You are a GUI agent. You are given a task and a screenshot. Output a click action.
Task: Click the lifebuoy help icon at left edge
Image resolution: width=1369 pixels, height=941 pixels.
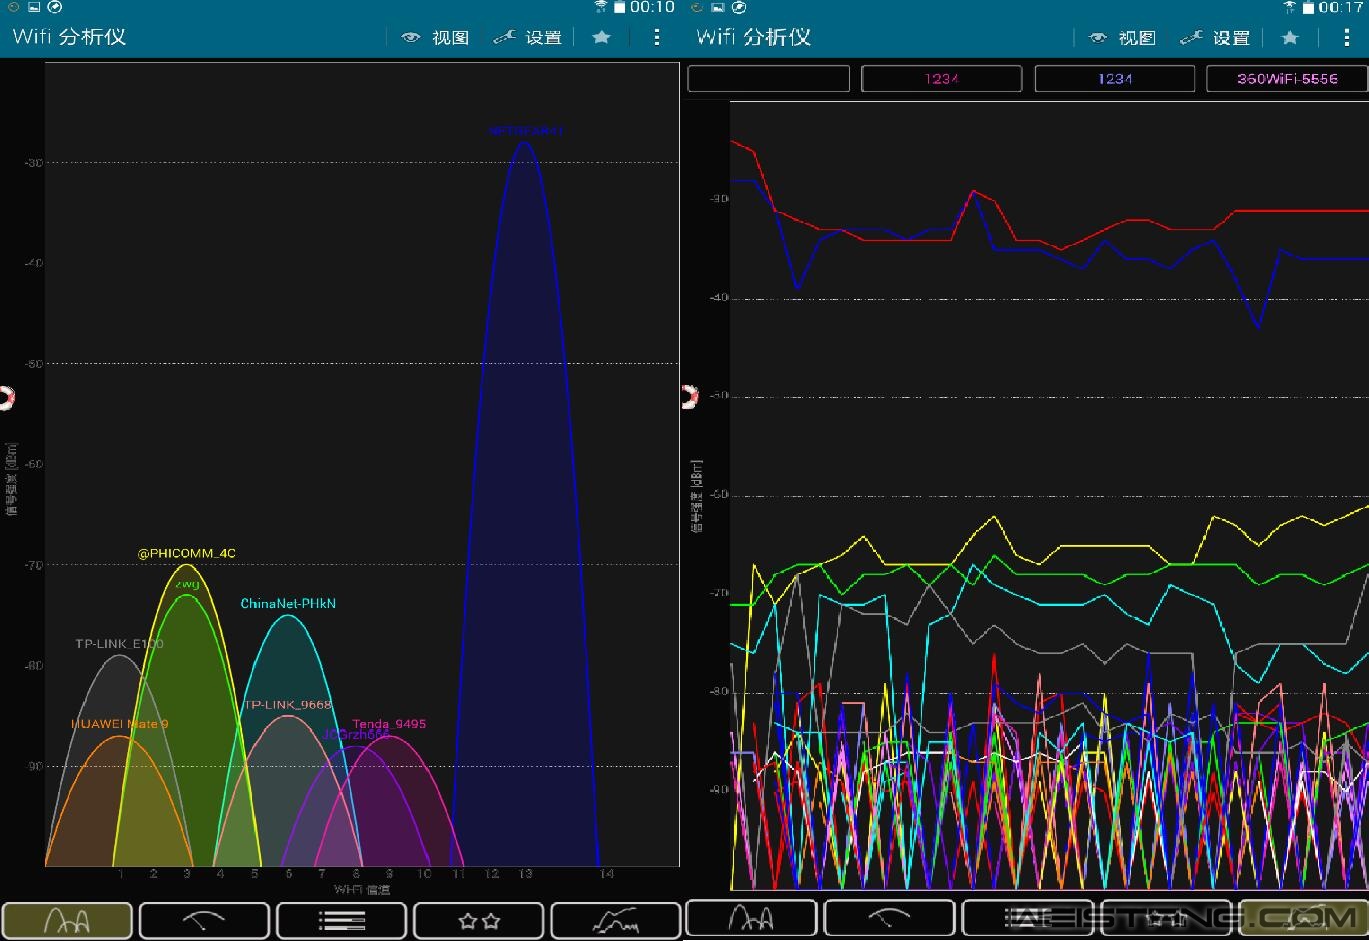click(6, 398)
